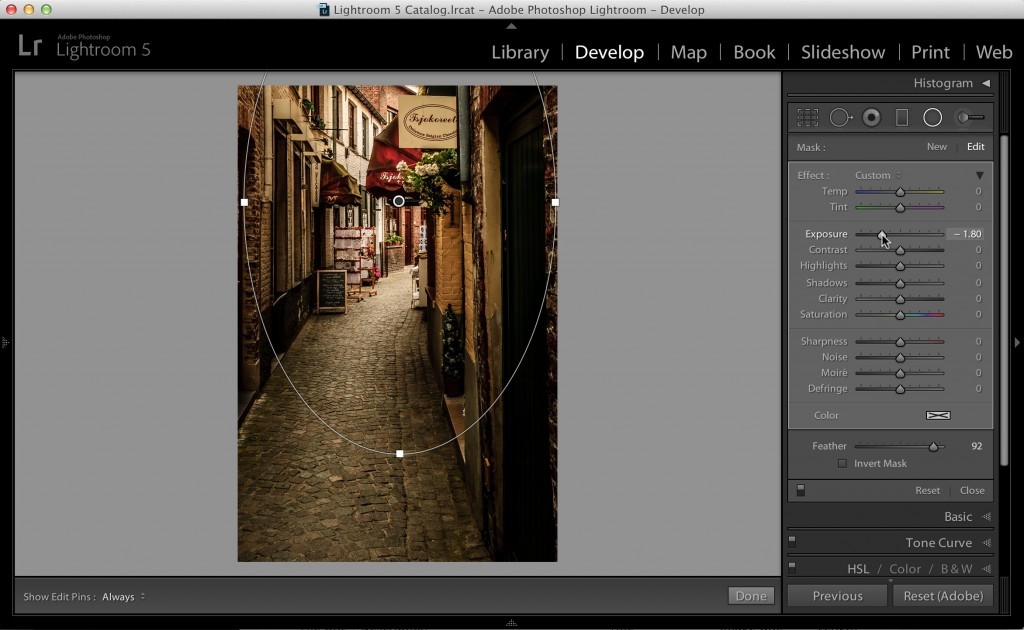Toggle the HSL panel switch
Image resolution: width=1024 pixels, height=630 pixels.
[792, 567]
